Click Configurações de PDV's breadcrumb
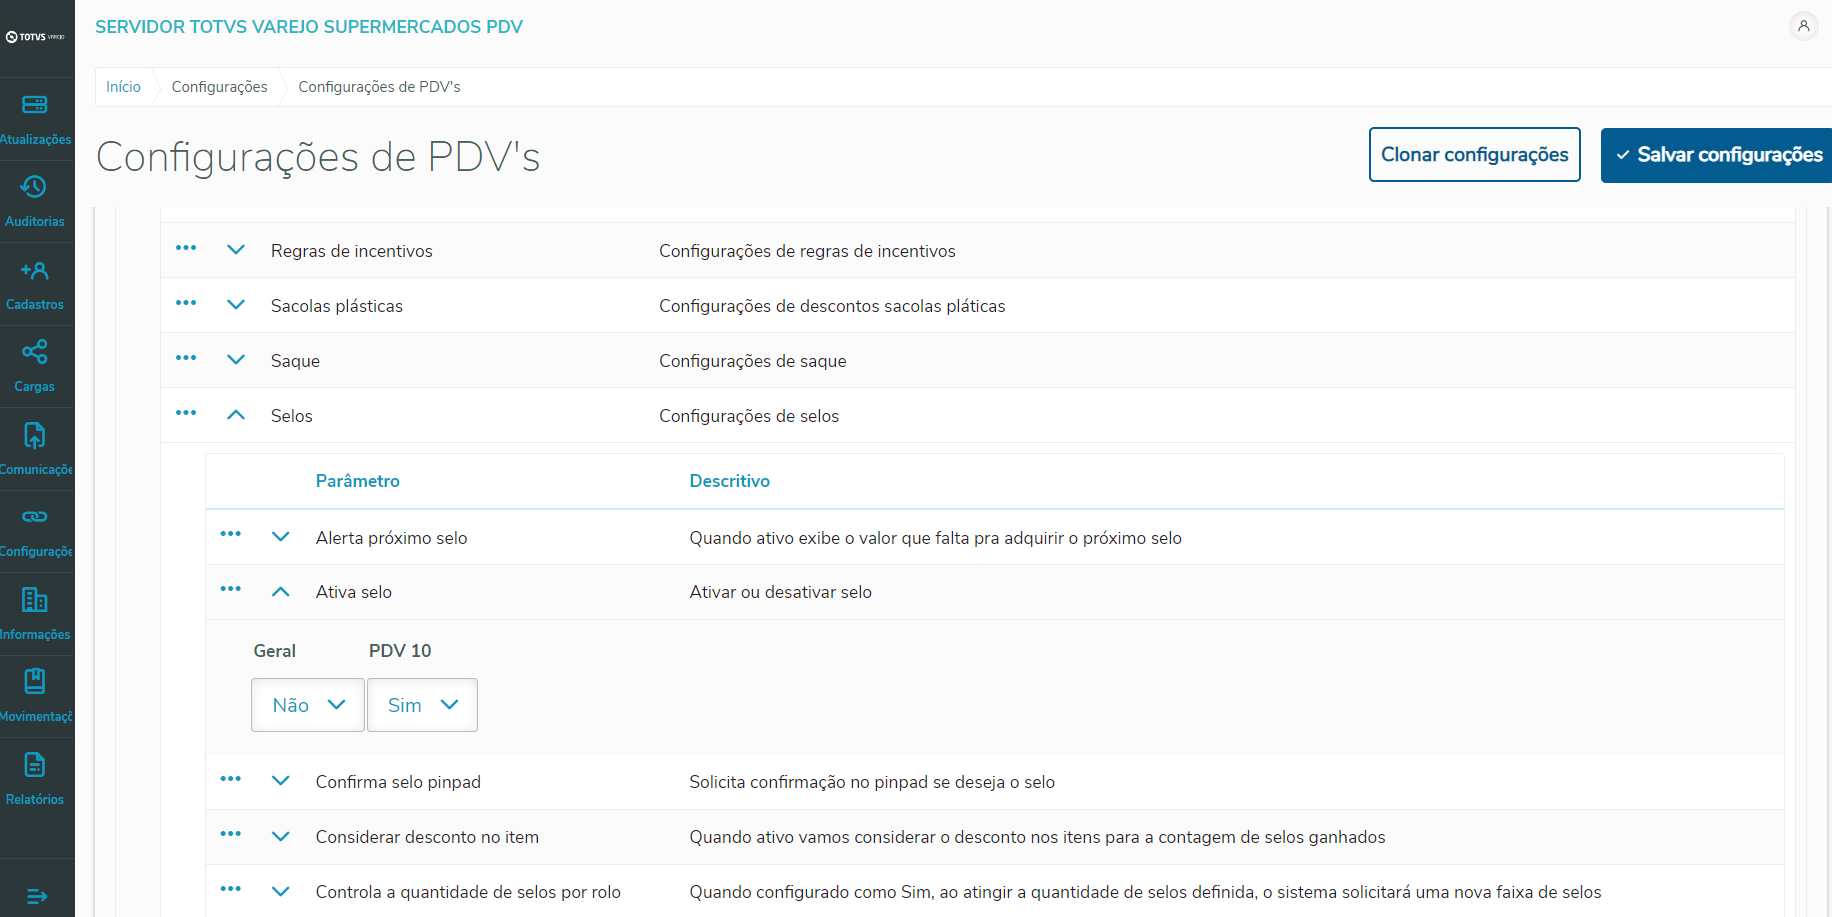Viewport: 1832px width, 917px height. (x=379, y=87)
